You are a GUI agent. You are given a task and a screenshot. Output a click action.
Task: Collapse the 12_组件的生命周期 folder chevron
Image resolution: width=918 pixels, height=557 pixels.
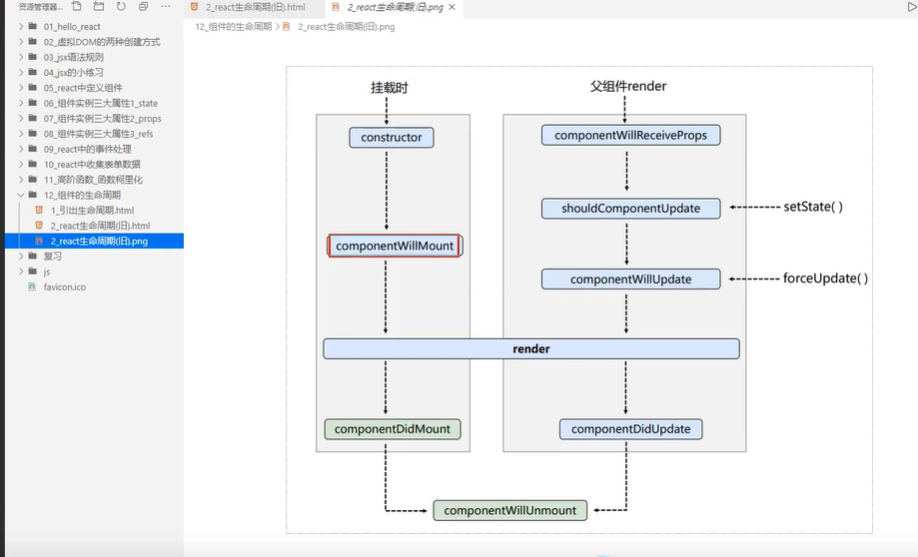coord(21,194)
